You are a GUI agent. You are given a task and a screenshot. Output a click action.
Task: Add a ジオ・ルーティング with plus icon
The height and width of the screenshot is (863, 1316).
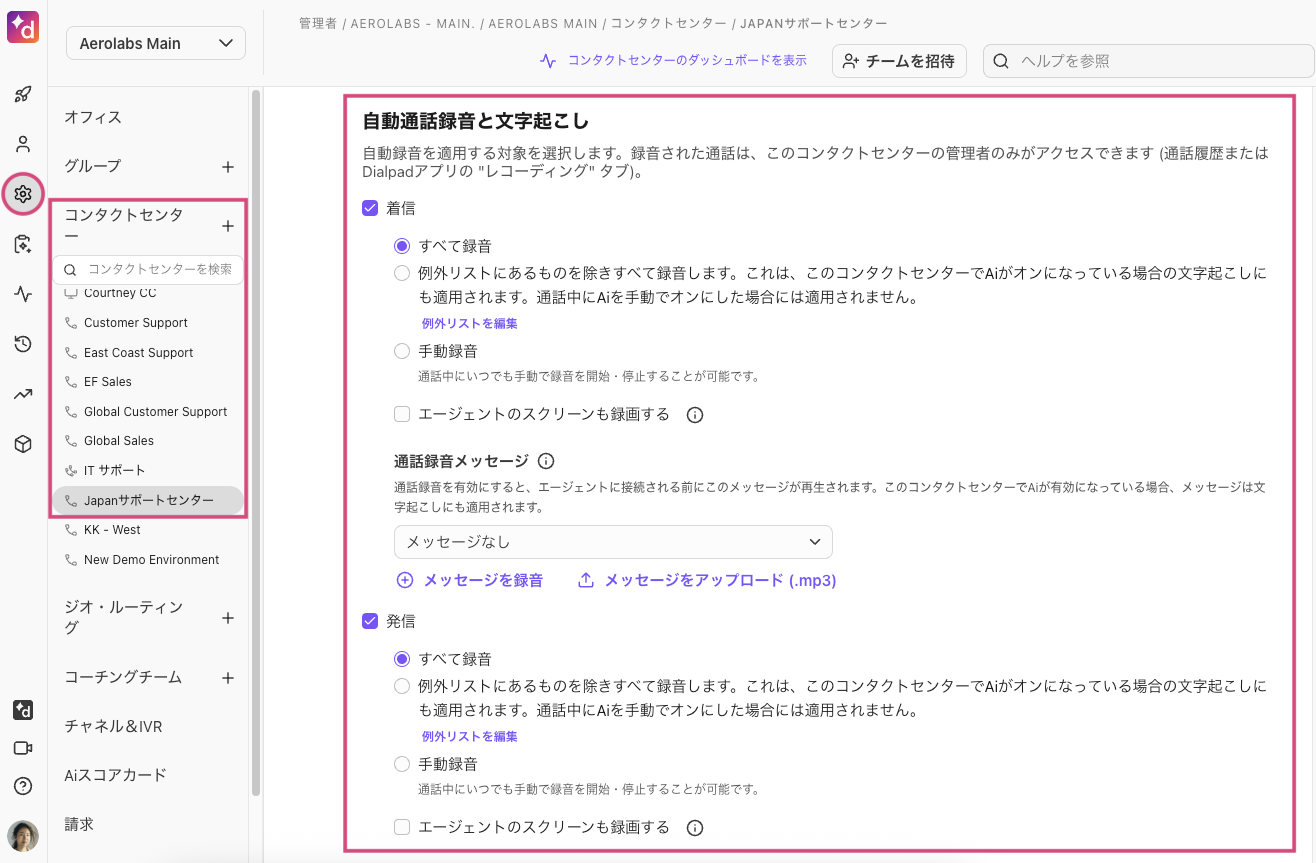pos(228,618)
